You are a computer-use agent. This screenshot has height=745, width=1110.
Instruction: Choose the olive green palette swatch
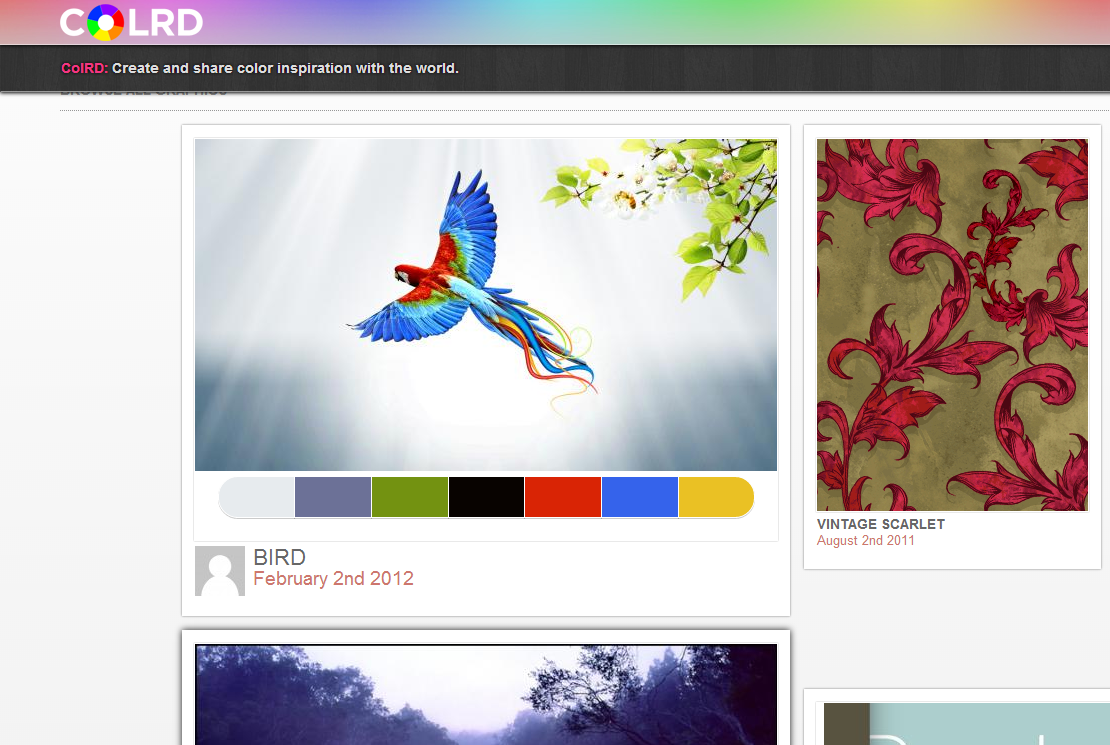410,498
